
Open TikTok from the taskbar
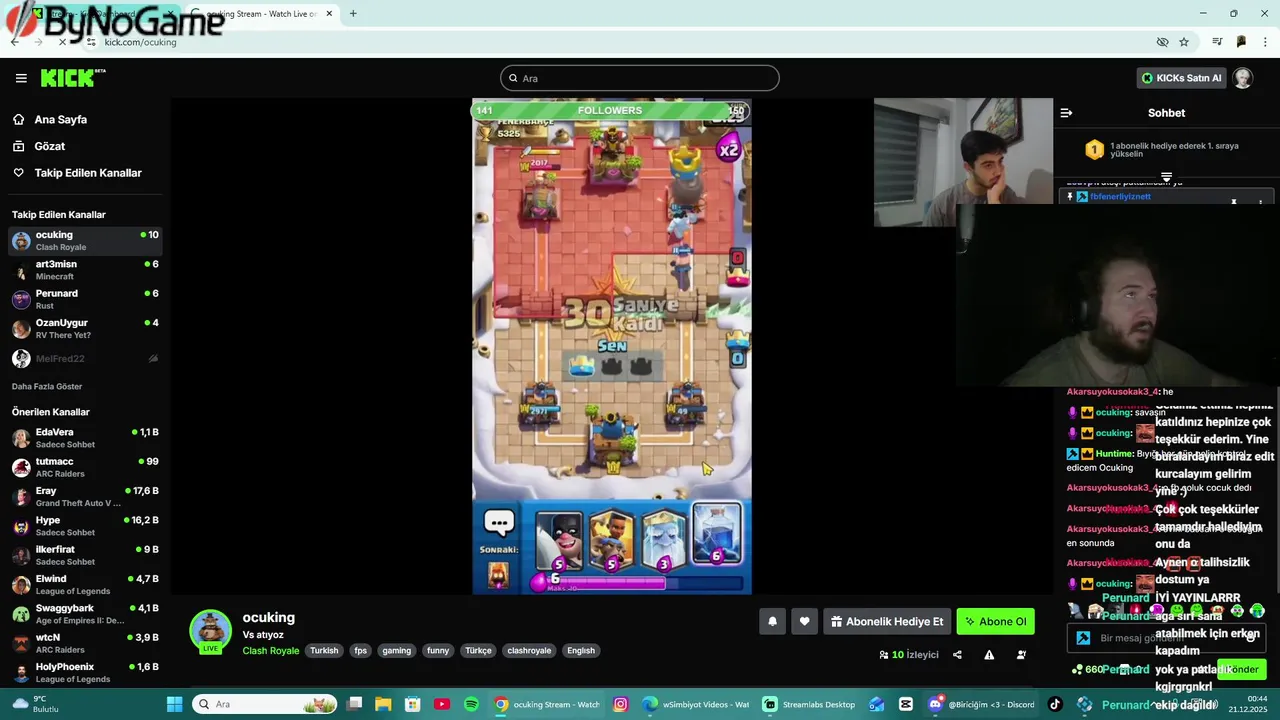[1054, 704]
